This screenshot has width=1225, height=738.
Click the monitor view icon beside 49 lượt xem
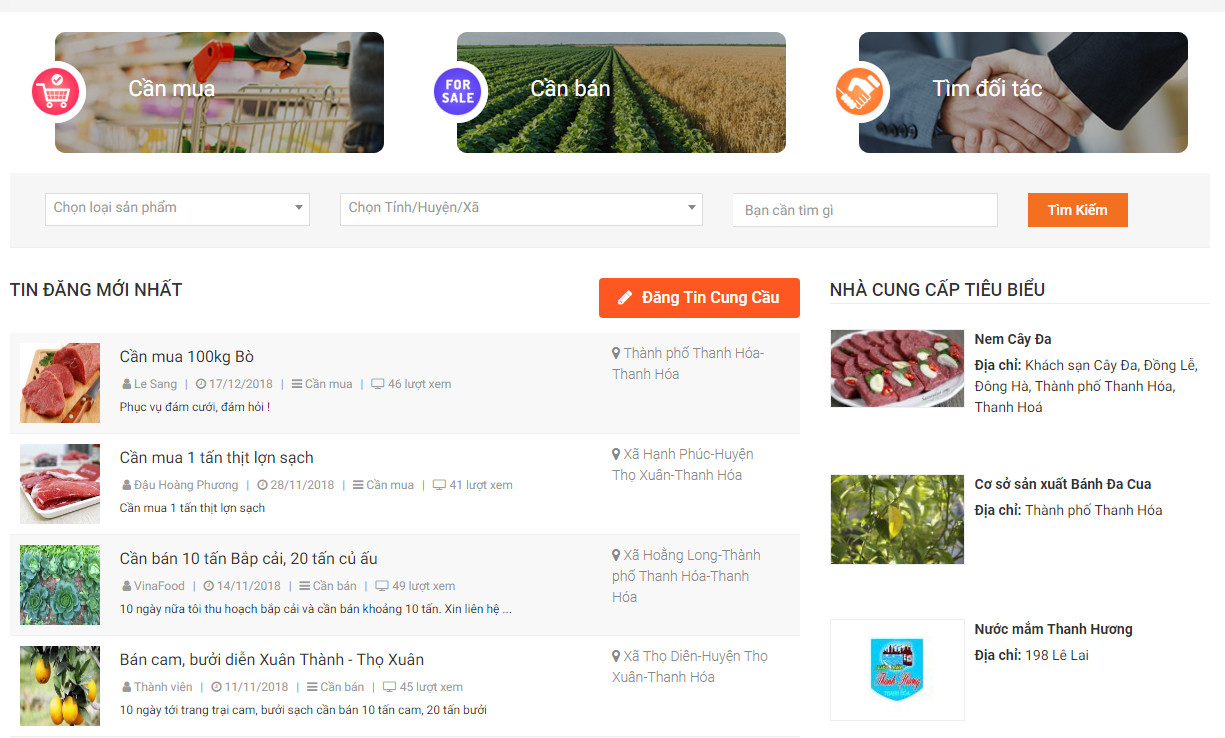[382, 586]
